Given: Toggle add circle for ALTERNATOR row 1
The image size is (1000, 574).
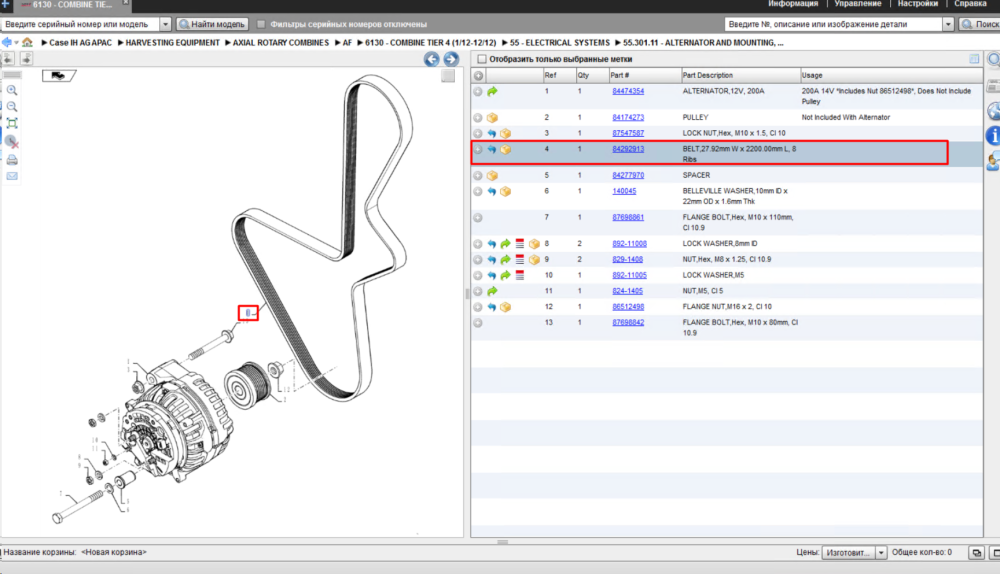Looking at the screenshot, I should [478, 92].
